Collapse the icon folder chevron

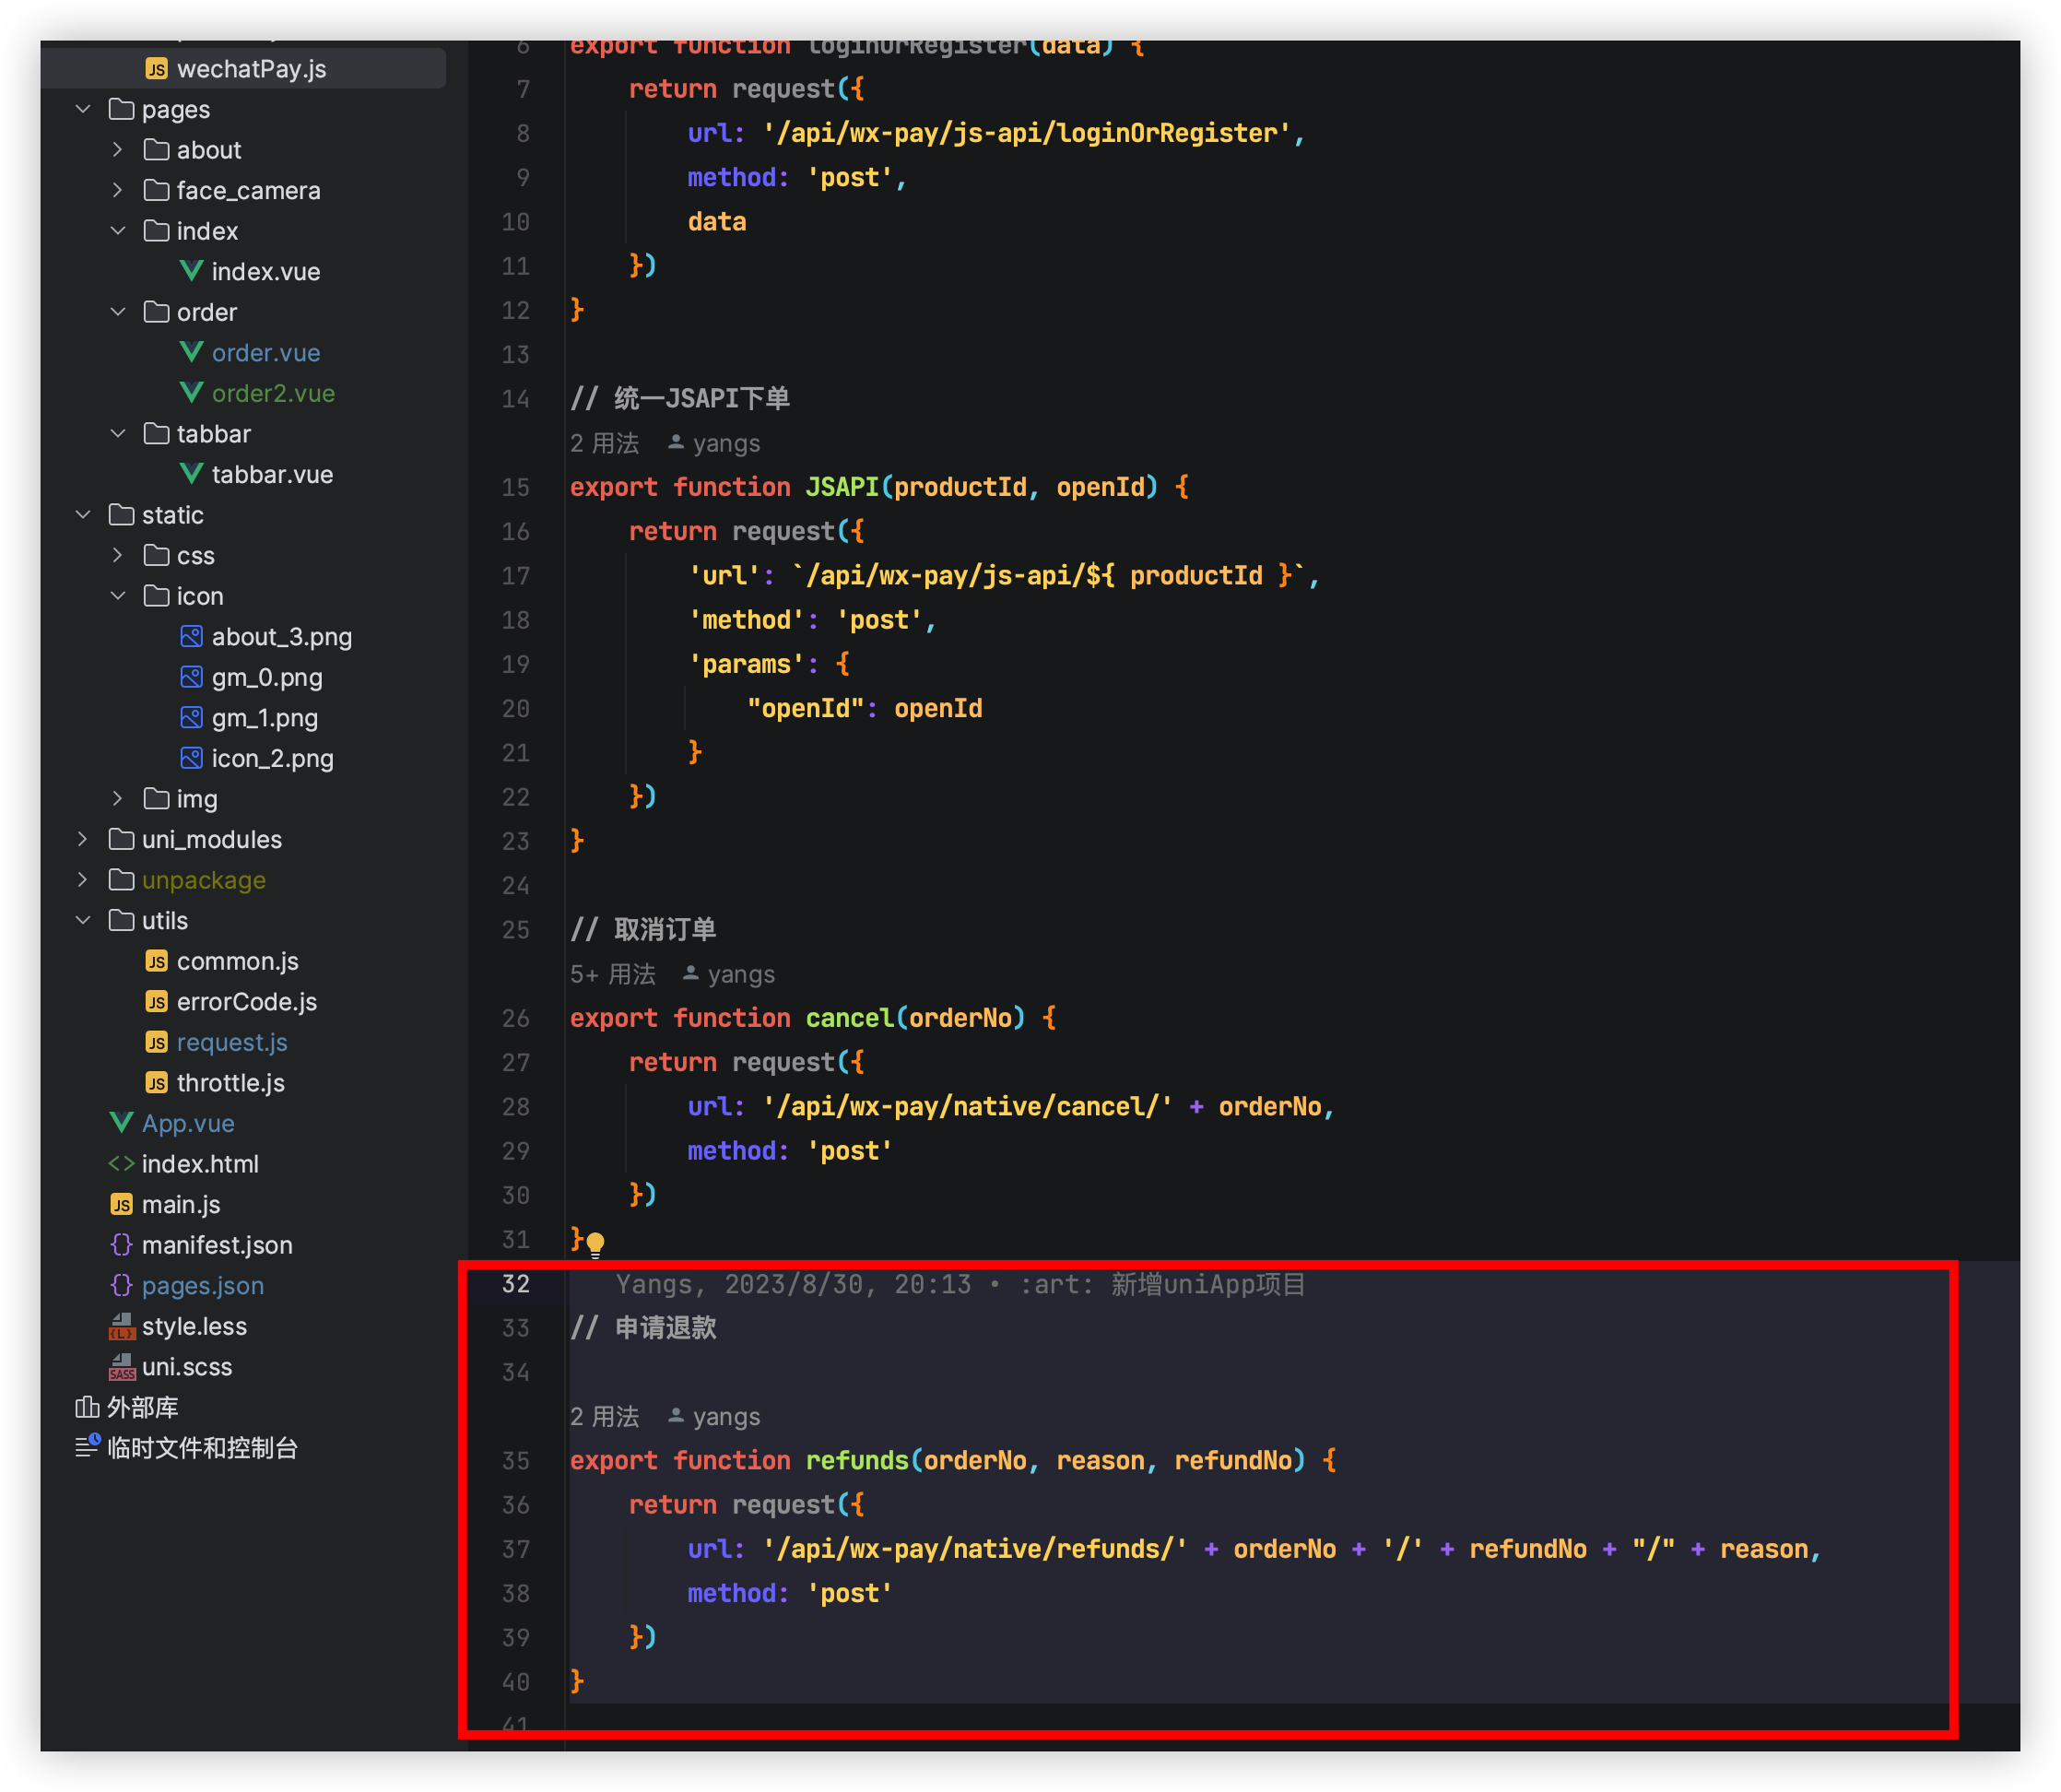pos(118,596)
